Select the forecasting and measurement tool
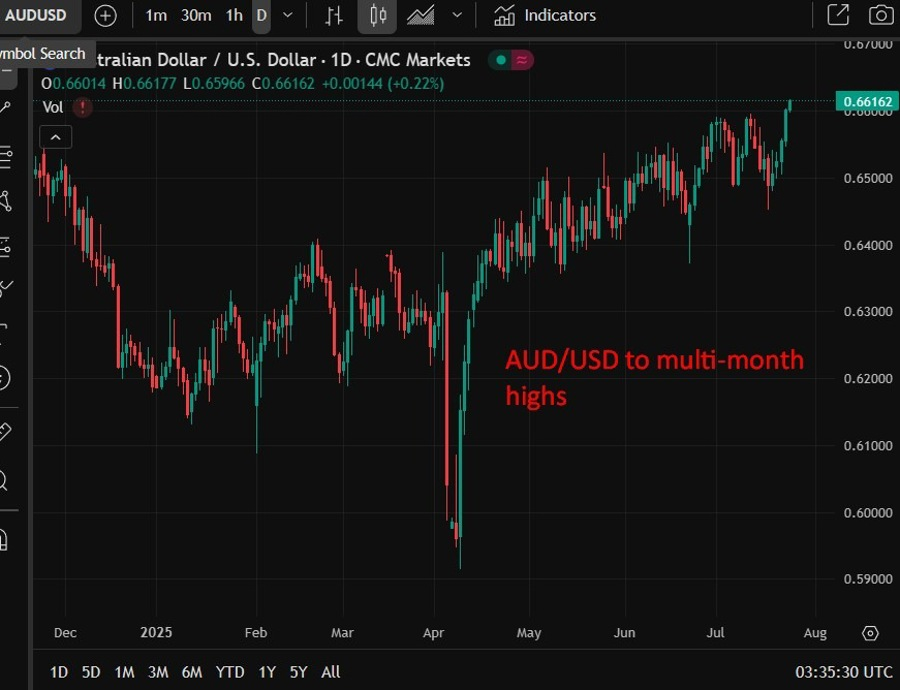The image size is (900, 690). 5,247
